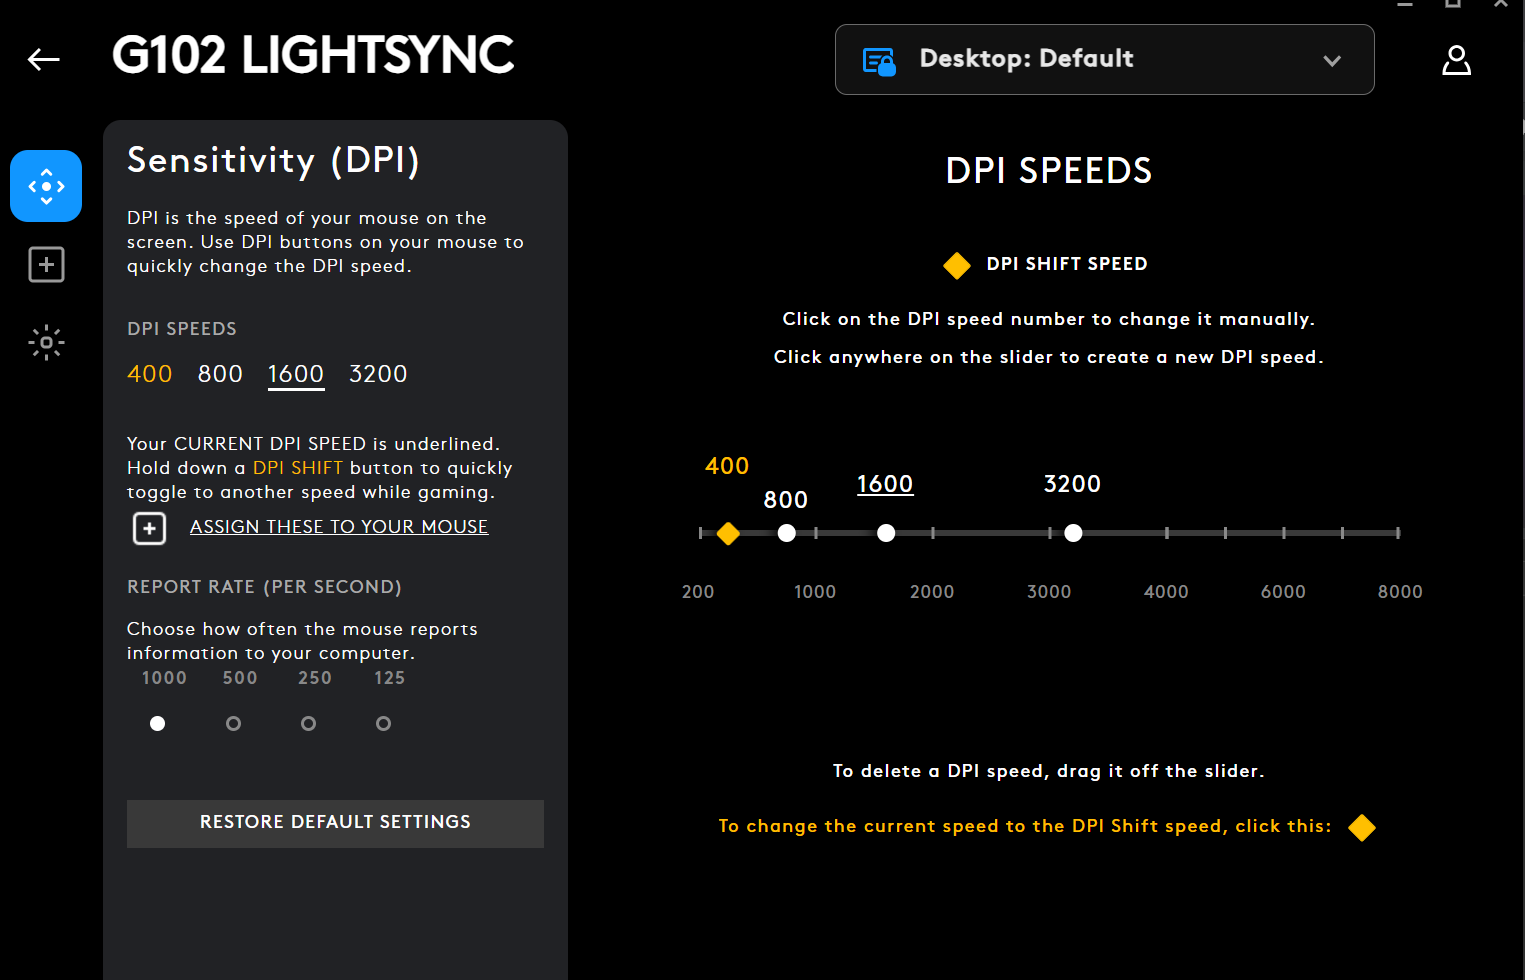The height and width of the screenshot is (980, 1525).
Task: Click the 3200 slider handle dot
Action: coord(1073,533)
